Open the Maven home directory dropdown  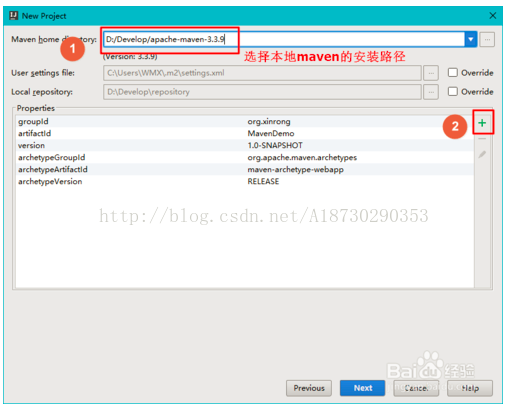tap(470, 39)
